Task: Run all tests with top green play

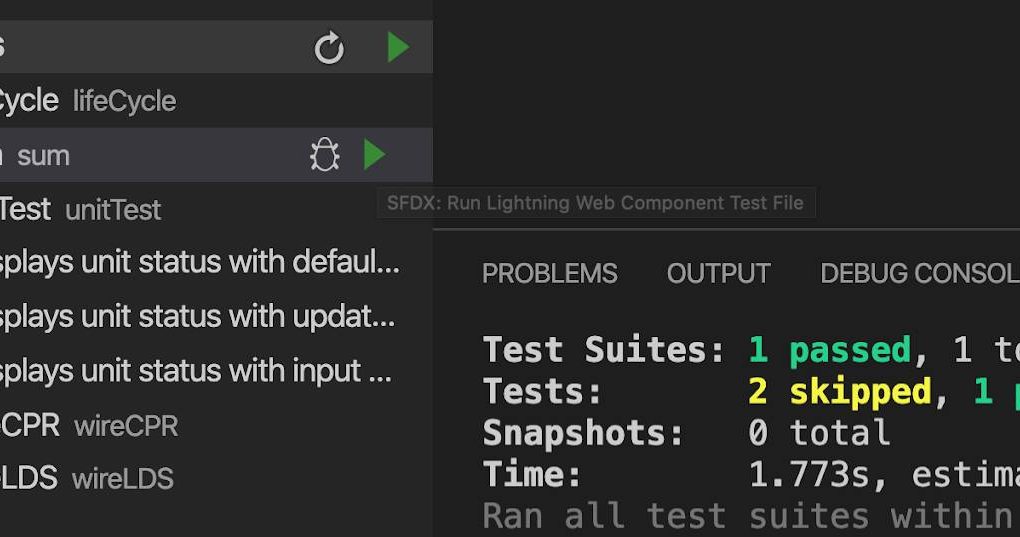Action: (397, 47)
